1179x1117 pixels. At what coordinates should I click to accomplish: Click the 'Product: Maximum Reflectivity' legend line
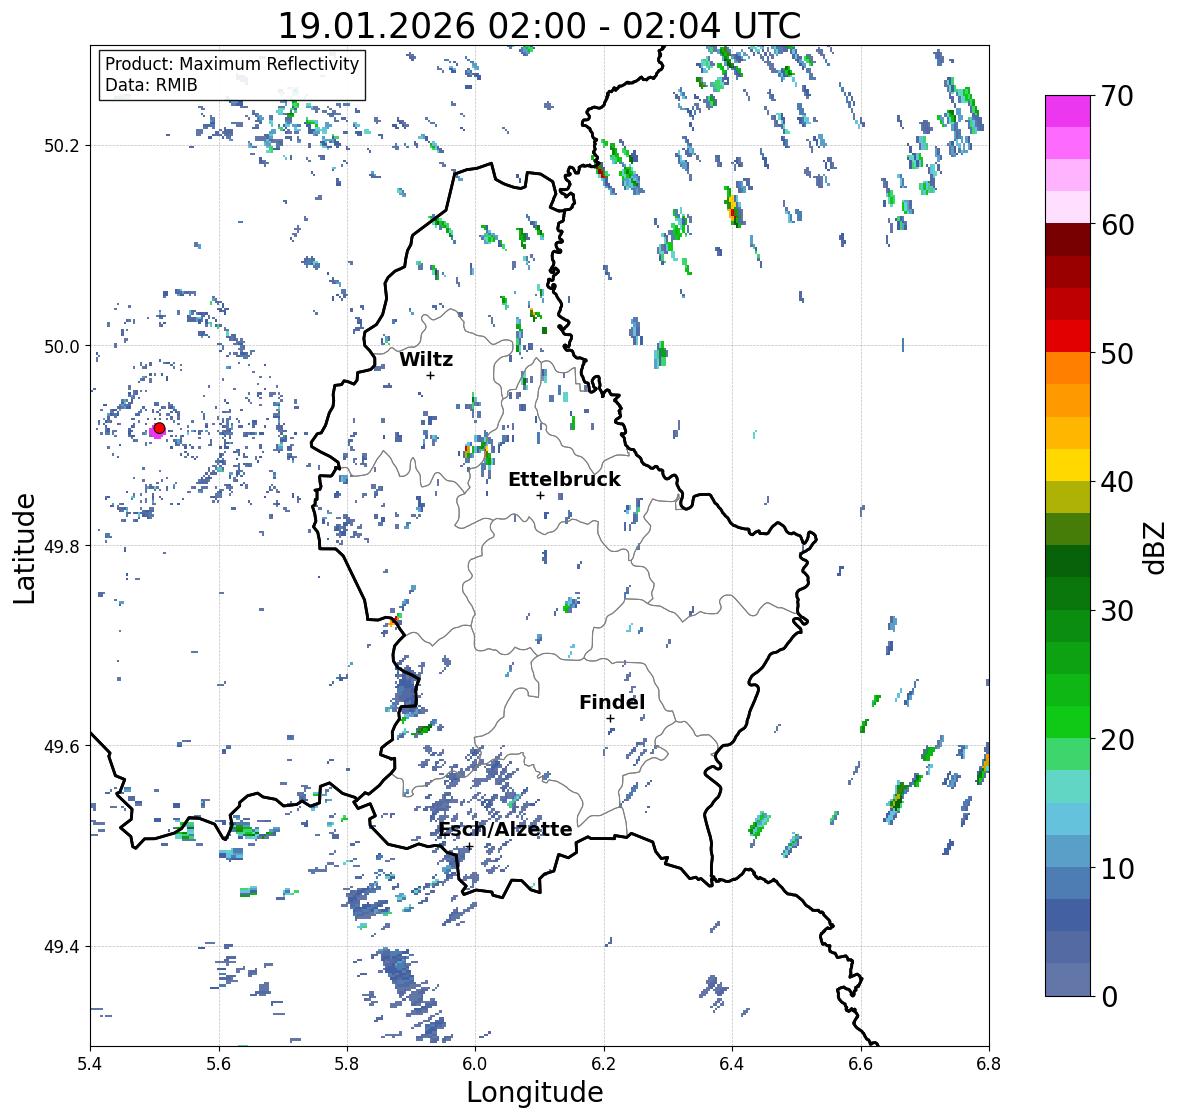232,64
